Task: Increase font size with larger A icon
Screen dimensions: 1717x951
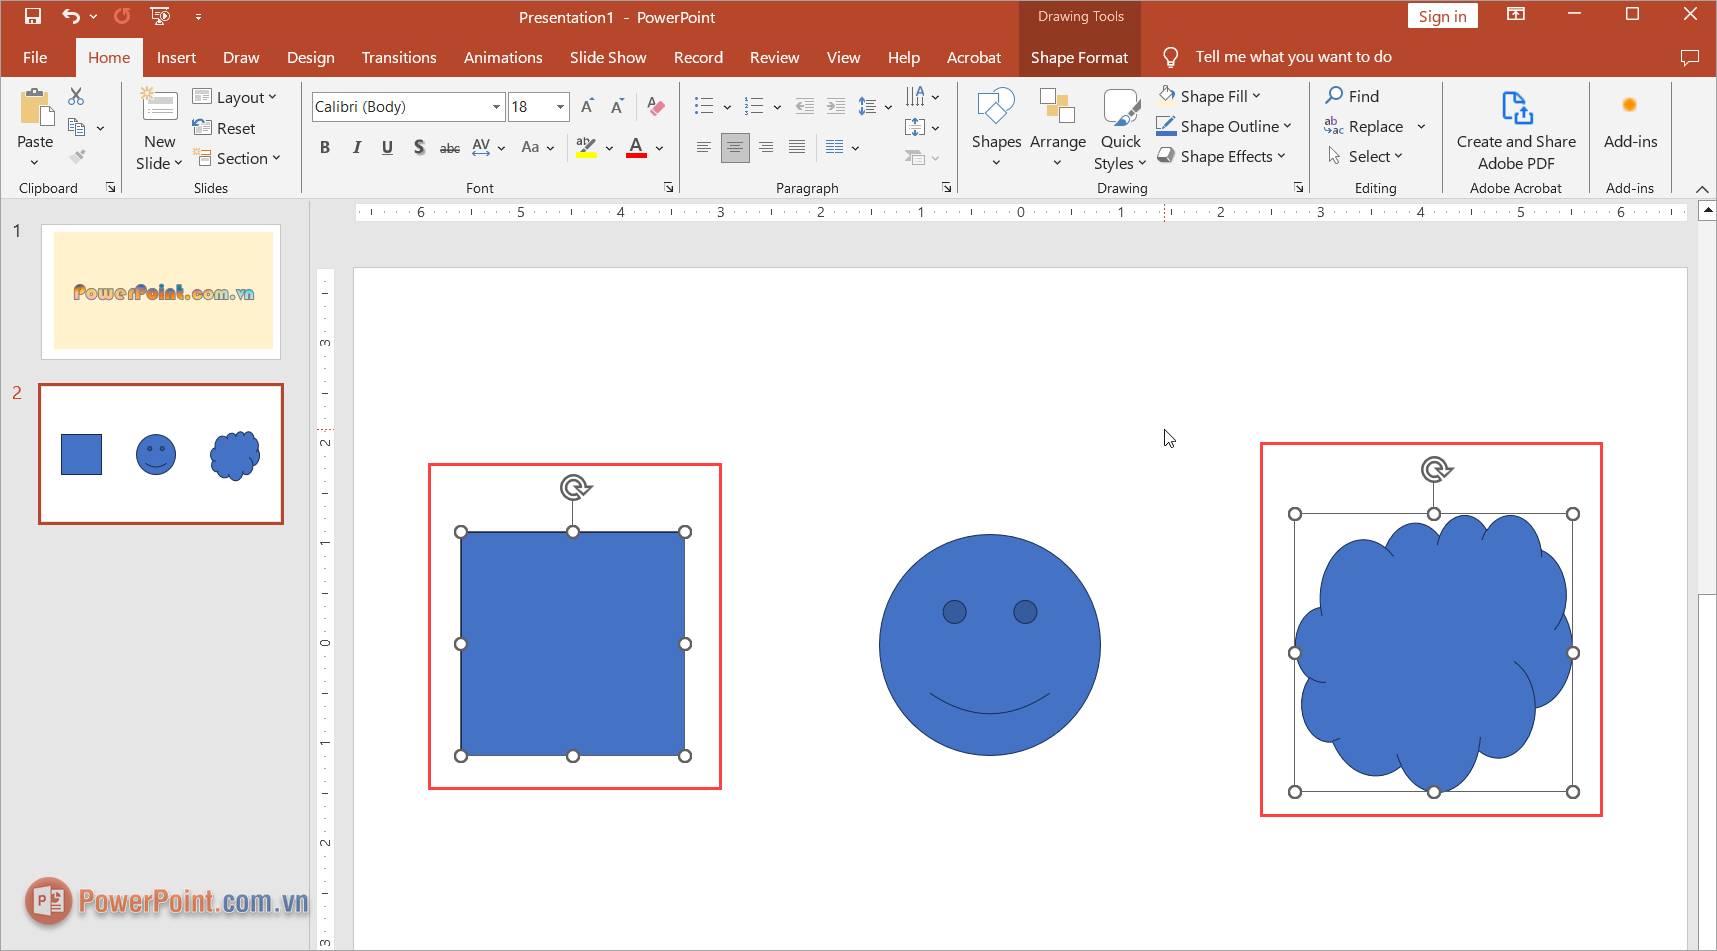Action: 588,106
